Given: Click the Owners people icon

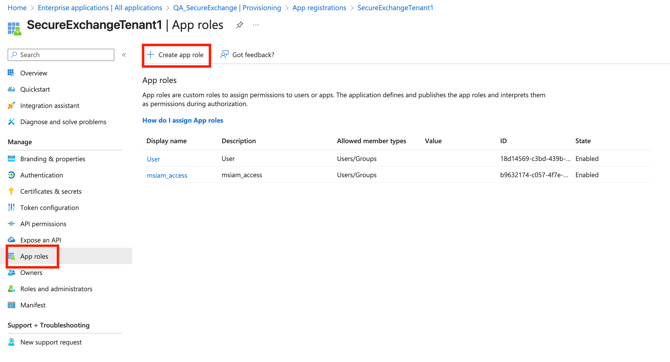Looking at the screenshot, I should click(x=11, y=273).
